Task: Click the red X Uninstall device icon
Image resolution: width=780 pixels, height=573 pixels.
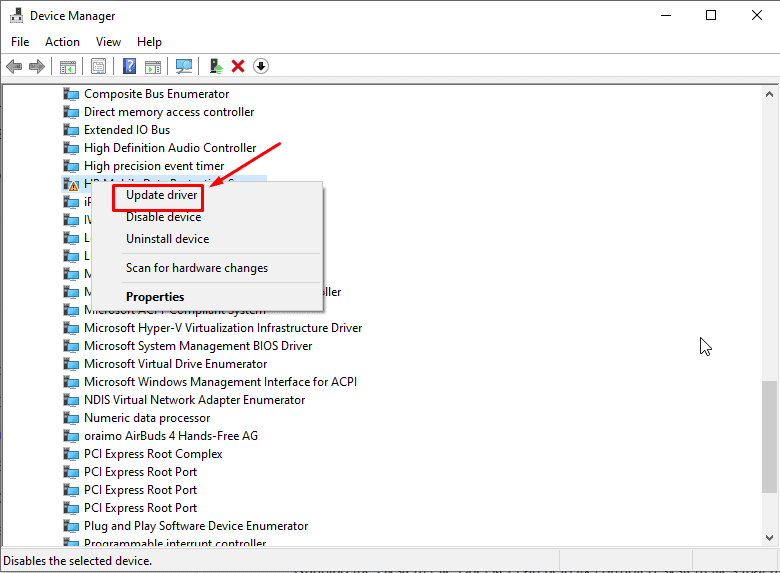Action: 238,66
